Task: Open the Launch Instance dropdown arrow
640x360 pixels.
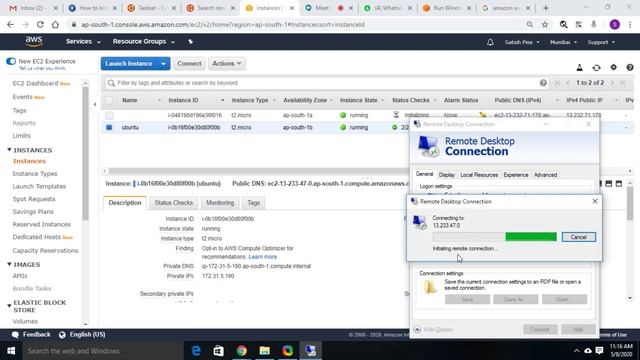Action: click(163, 64)
